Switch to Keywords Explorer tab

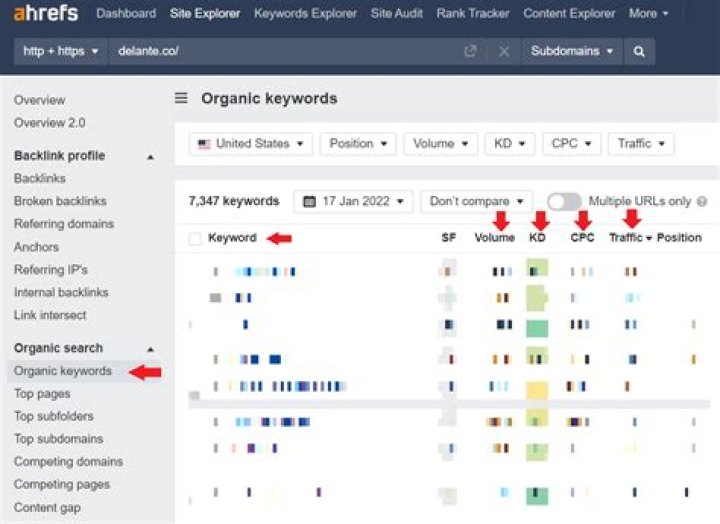click(305, 14)
